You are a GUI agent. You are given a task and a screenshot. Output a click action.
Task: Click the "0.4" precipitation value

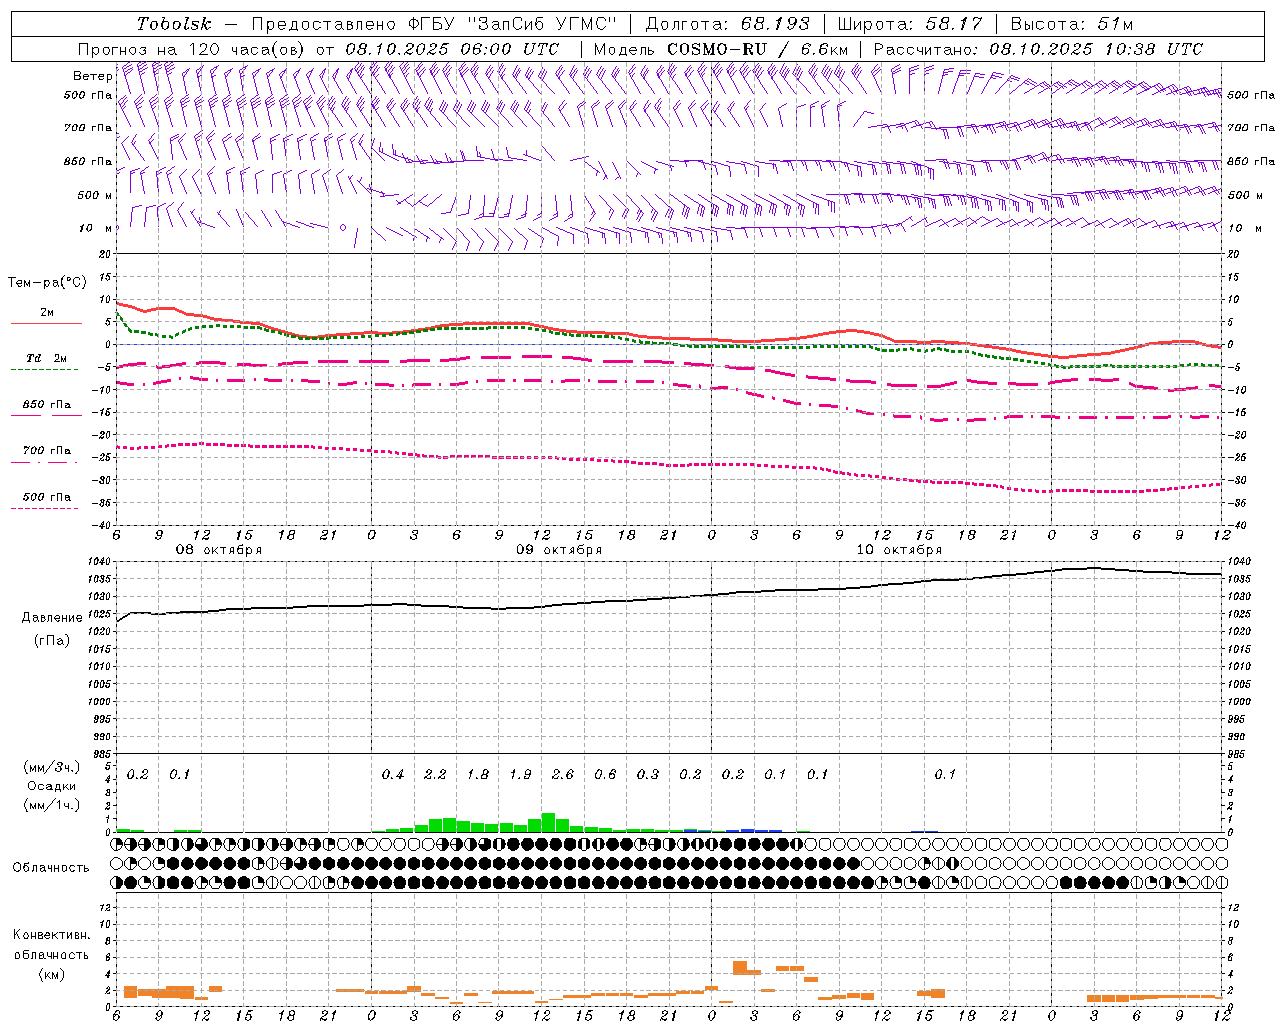coord(393,774)
